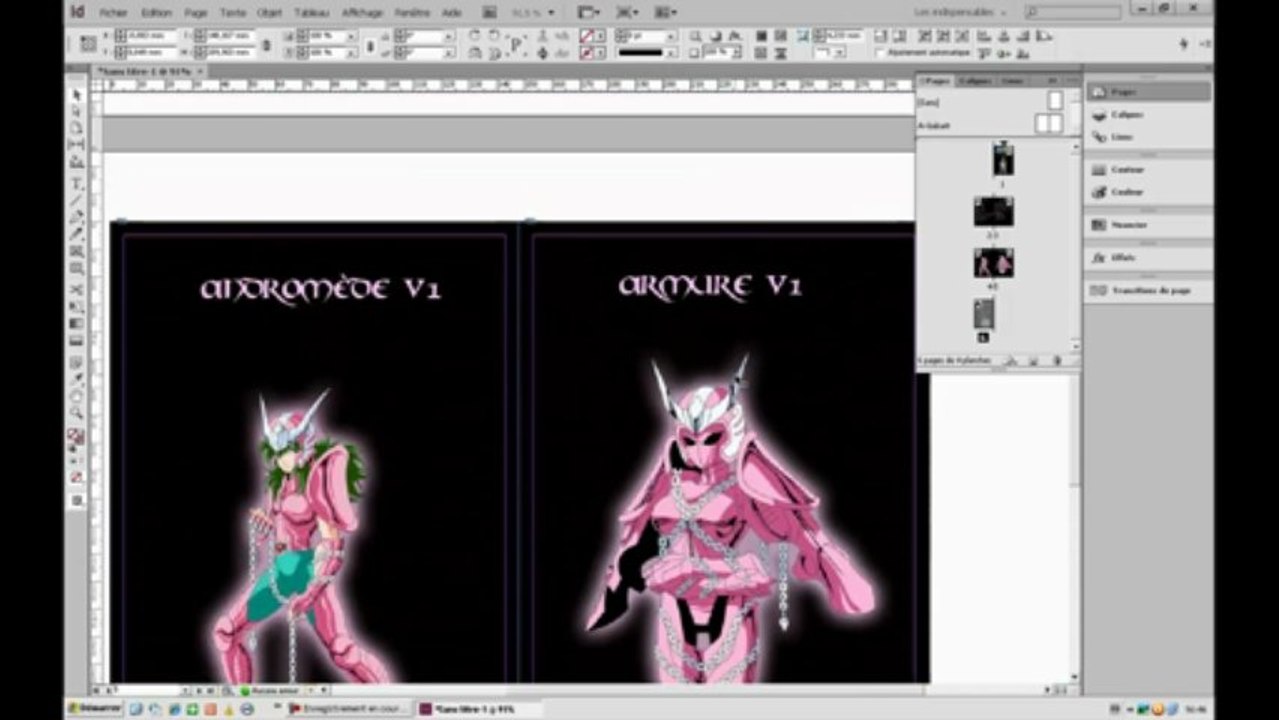Select pages 4-5 spread thumbnail

pyautogui.click(x=993, y=263)
